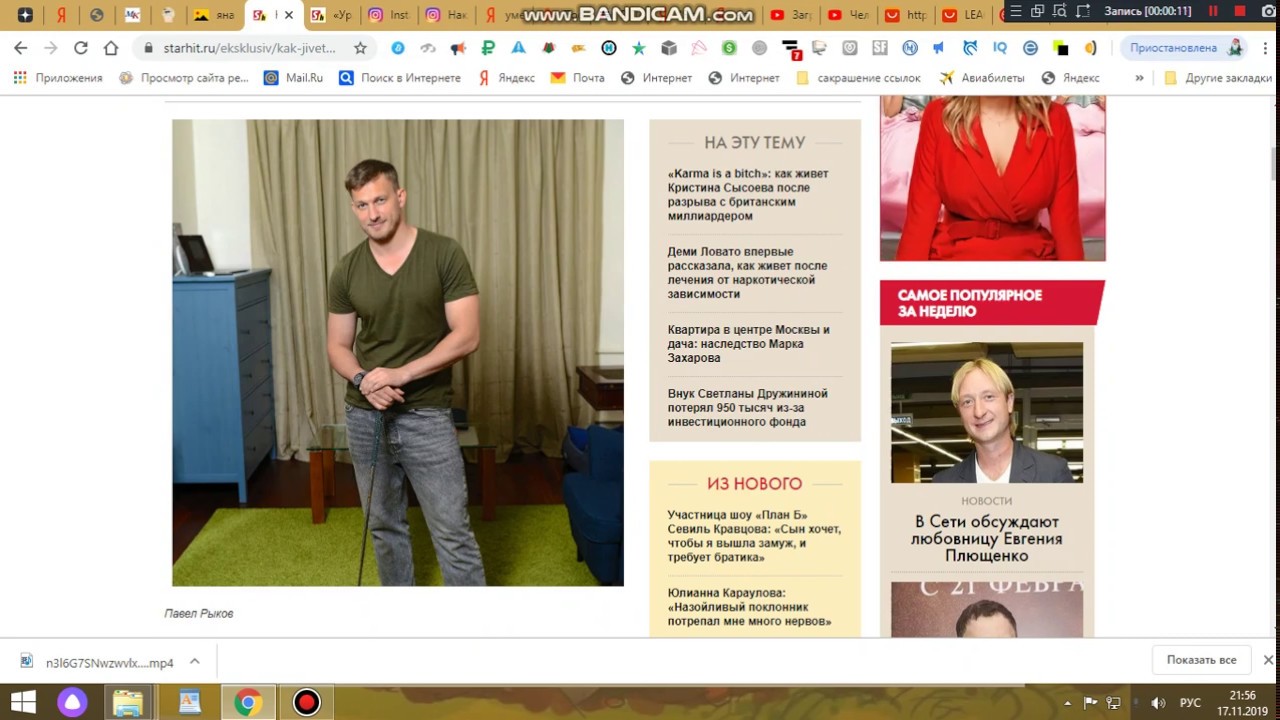Click the starhit.ru address bar
The height and width of the screenshot is (720, 1280).
(249, 48)
